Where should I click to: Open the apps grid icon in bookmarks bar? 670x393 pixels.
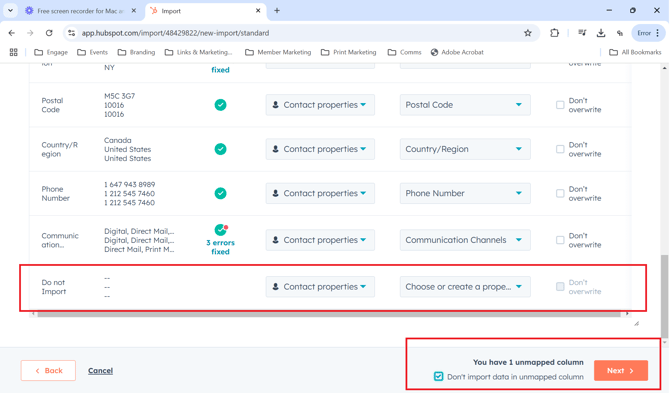coord(14,52)
